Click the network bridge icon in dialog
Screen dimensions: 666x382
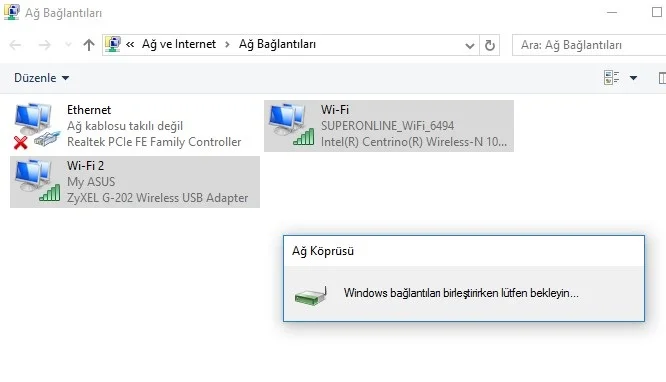point(311,295)
